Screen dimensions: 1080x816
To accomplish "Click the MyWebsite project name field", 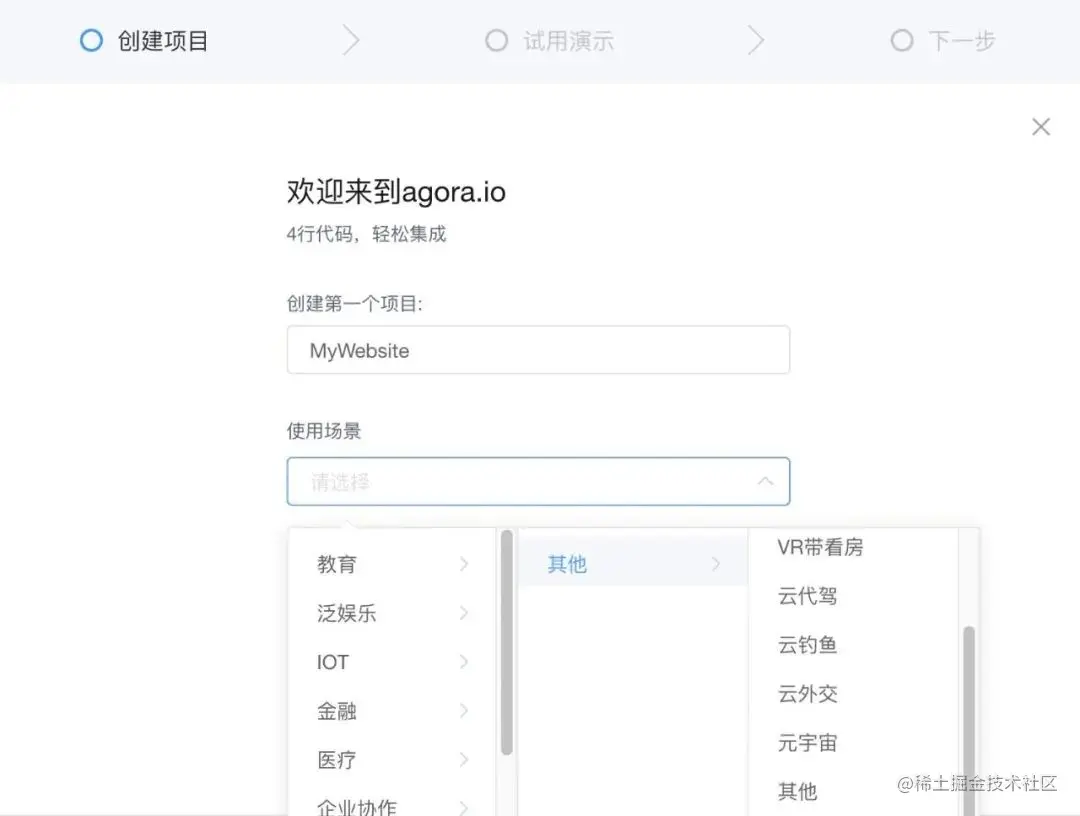I will coord(539,350).
